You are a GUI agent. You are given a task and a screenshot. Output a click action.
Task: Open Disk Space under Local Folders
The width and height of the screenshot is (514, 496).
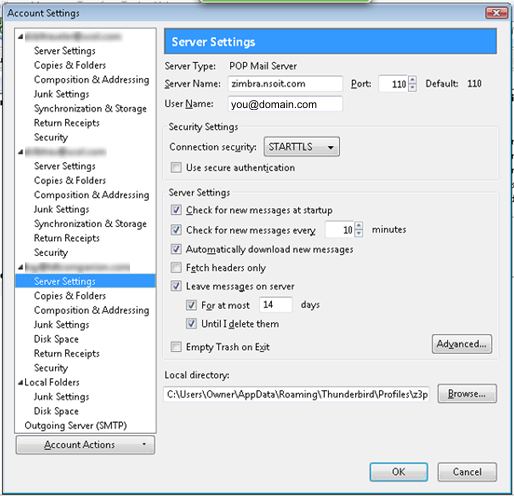[x=56, y=411]
